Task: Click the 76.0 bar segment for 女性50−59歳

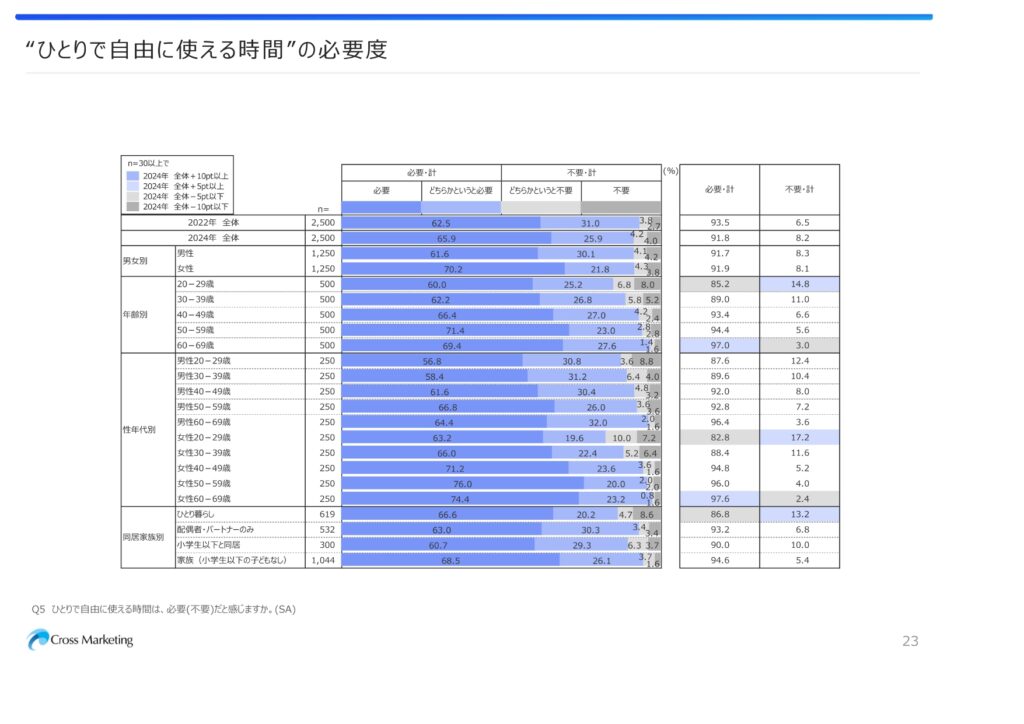Action: (462, 484)
